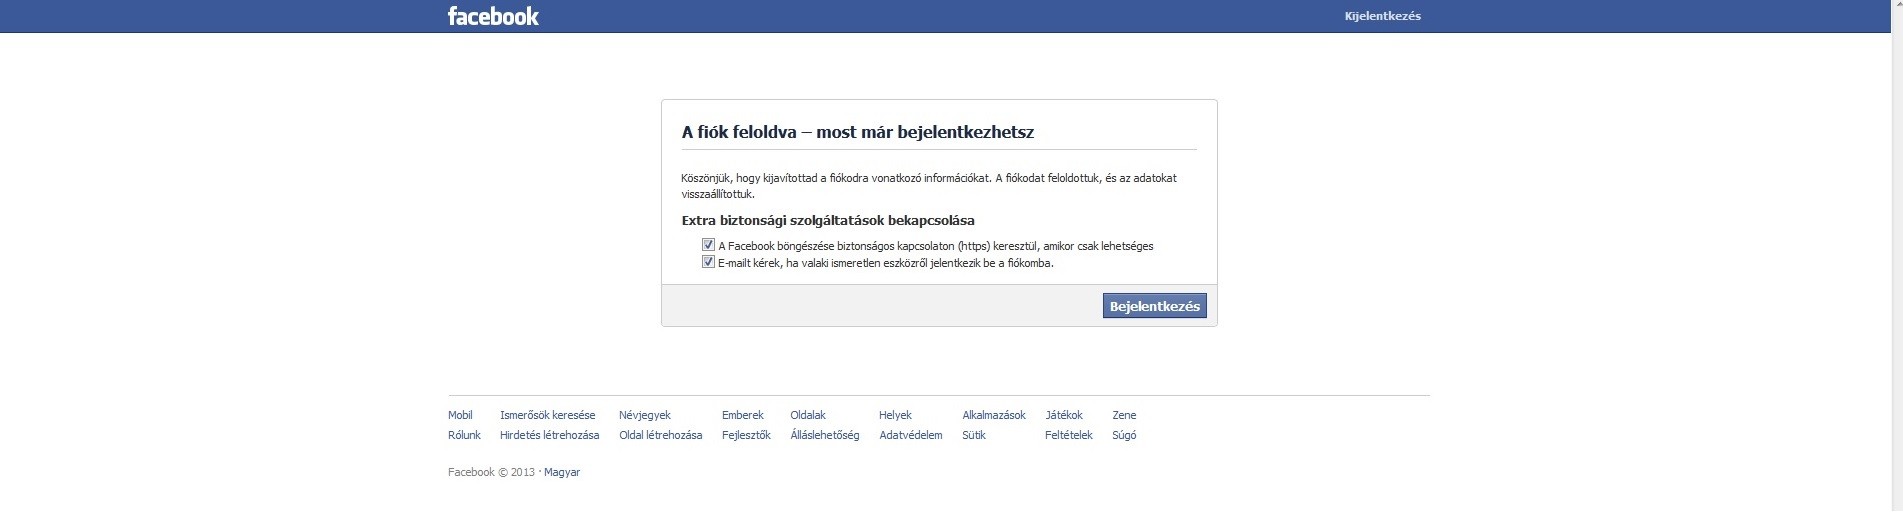Select Oldalak in the footer
1903x531 pixels.
coord(807,415)
